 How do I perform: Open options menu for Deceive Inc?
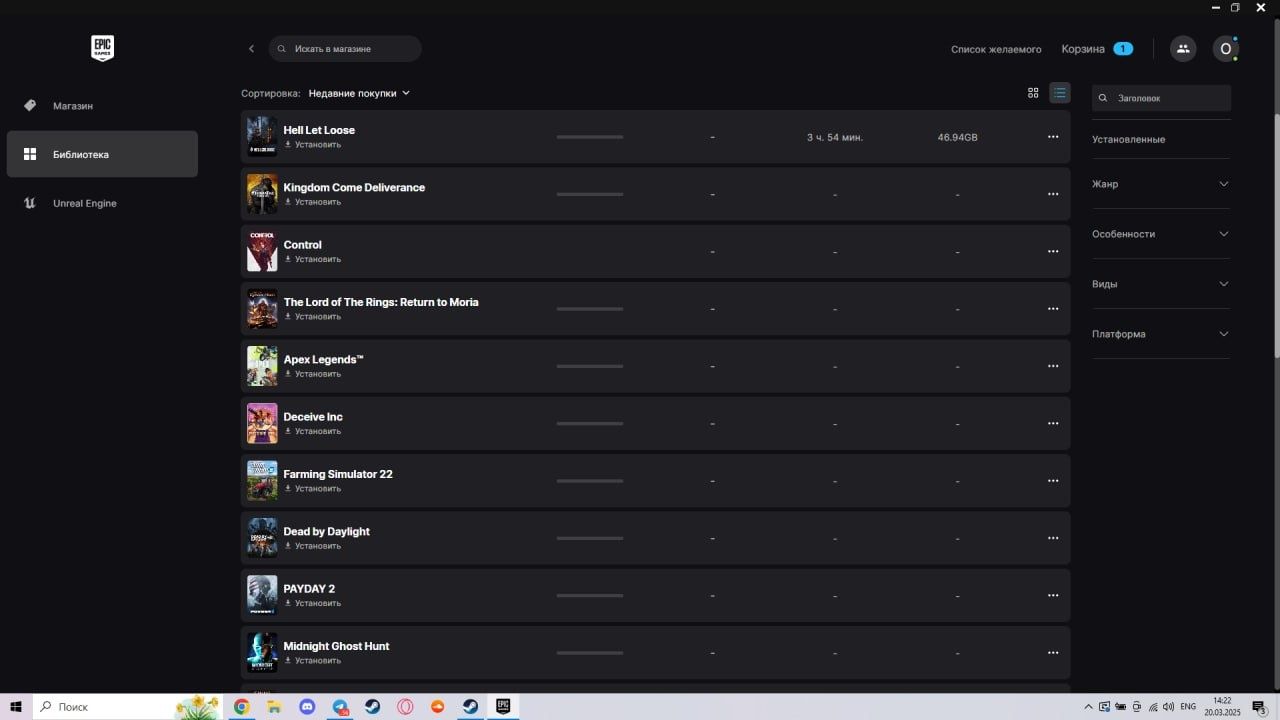(x=1053, y=423)
